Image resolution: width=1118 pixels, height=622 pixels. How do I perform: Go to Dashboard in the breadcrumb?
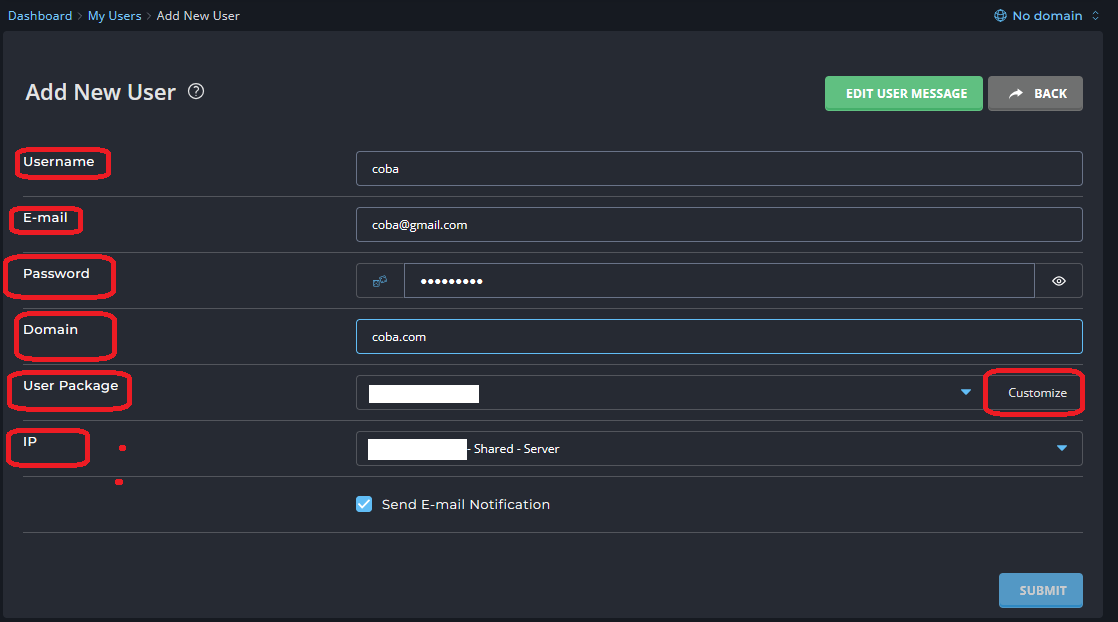(x=40, y=16)
